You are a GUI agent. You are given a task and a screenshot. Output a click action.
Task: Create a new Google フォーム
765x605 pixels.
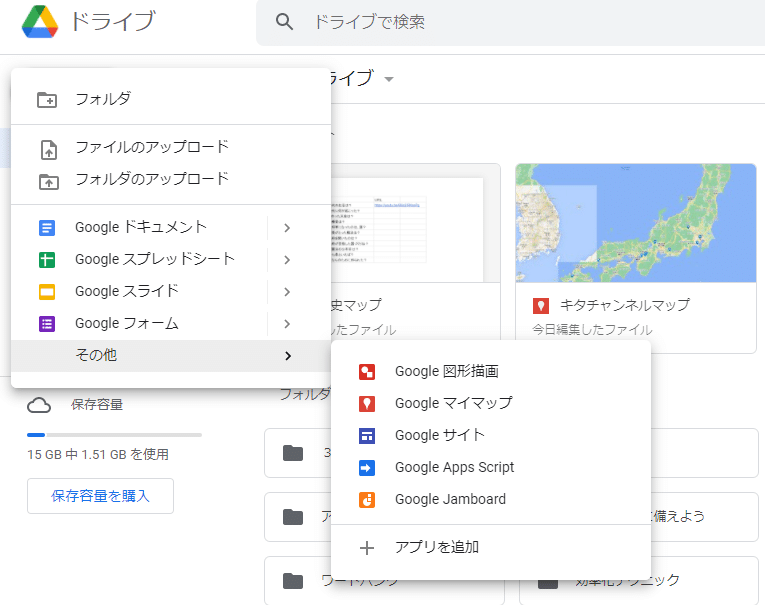pyautogui.click(x=126, y=323)
